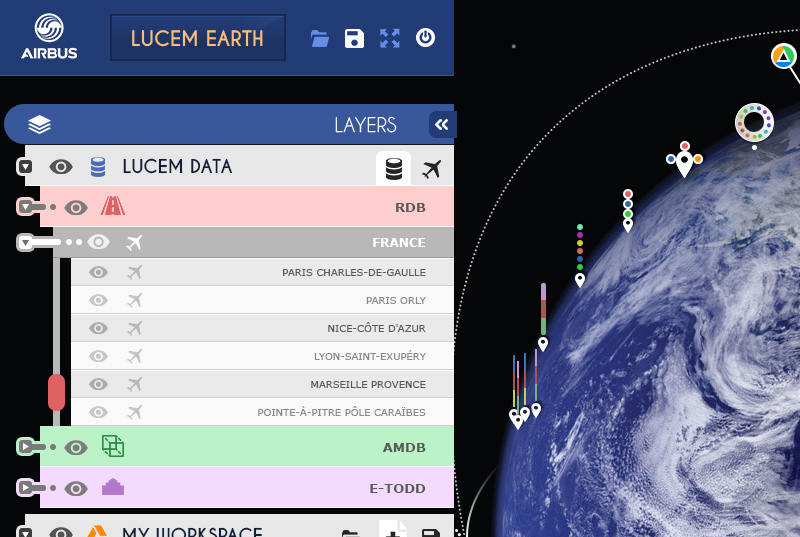Click the stacked layers icon in header
The height and width of the screenshot is (537, 800).
click(39, 124)
